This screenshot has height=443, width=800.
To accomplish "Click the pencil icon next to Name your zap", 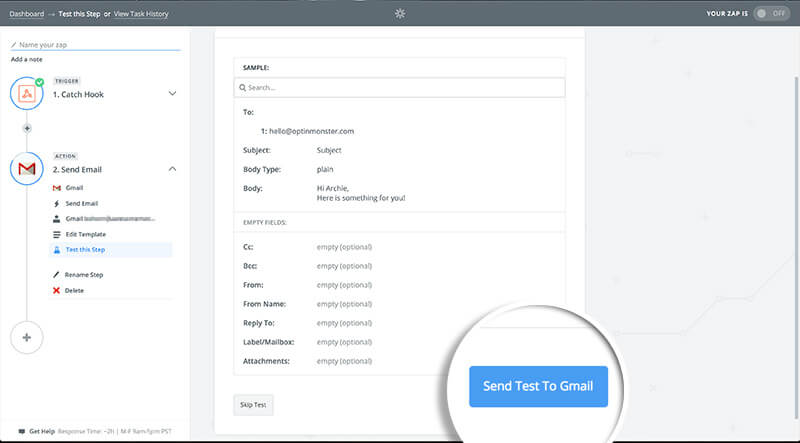I will (14, 45).
